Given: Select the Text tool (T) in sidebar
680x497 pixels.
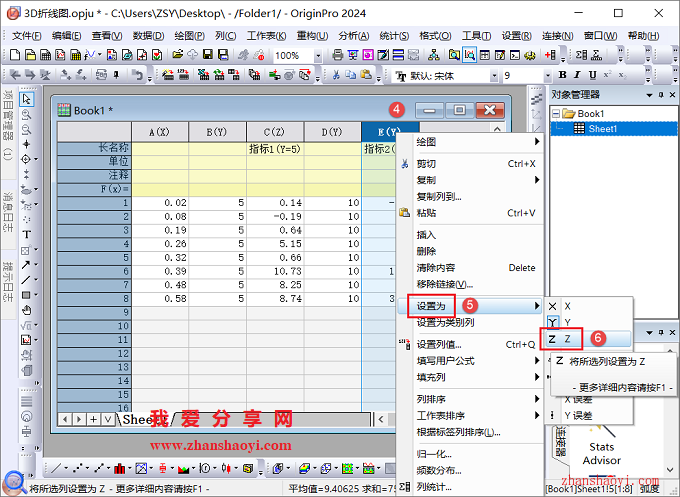Looking at the screenshot, I should coord(26,235).
